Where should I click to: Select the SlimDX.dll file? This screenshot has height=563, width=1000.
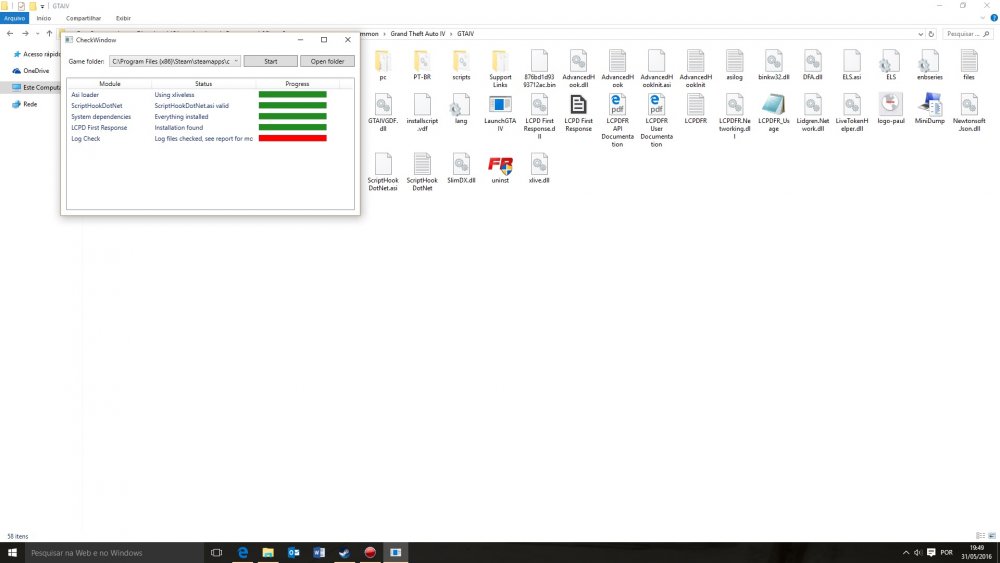pos(461,168)
